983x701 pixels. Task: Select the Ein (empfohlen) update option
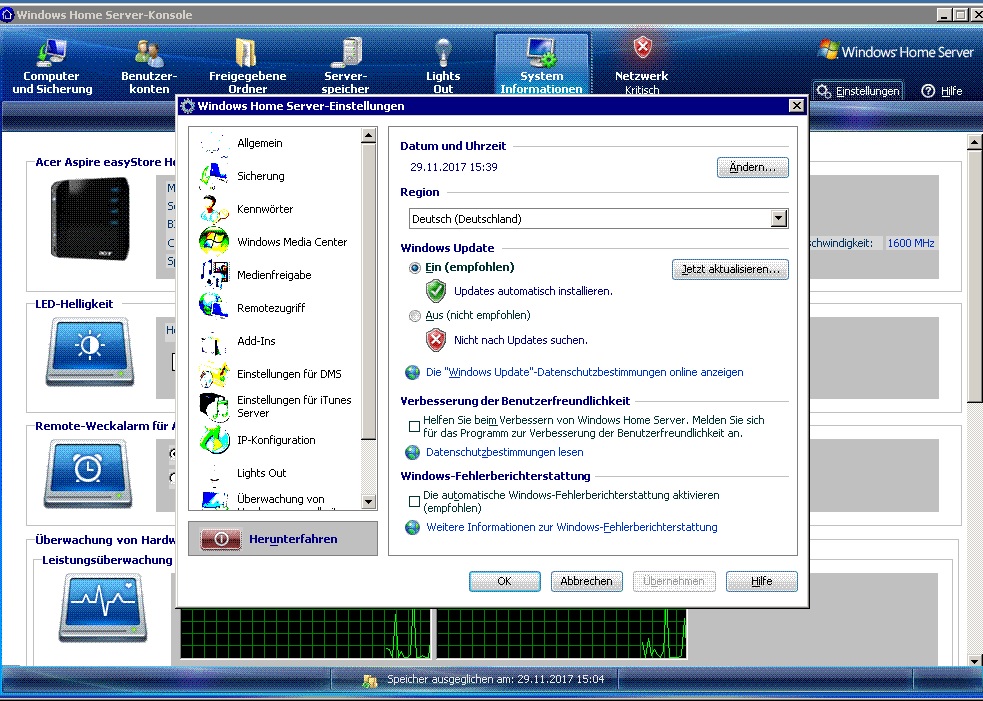[x=415, y=268]
